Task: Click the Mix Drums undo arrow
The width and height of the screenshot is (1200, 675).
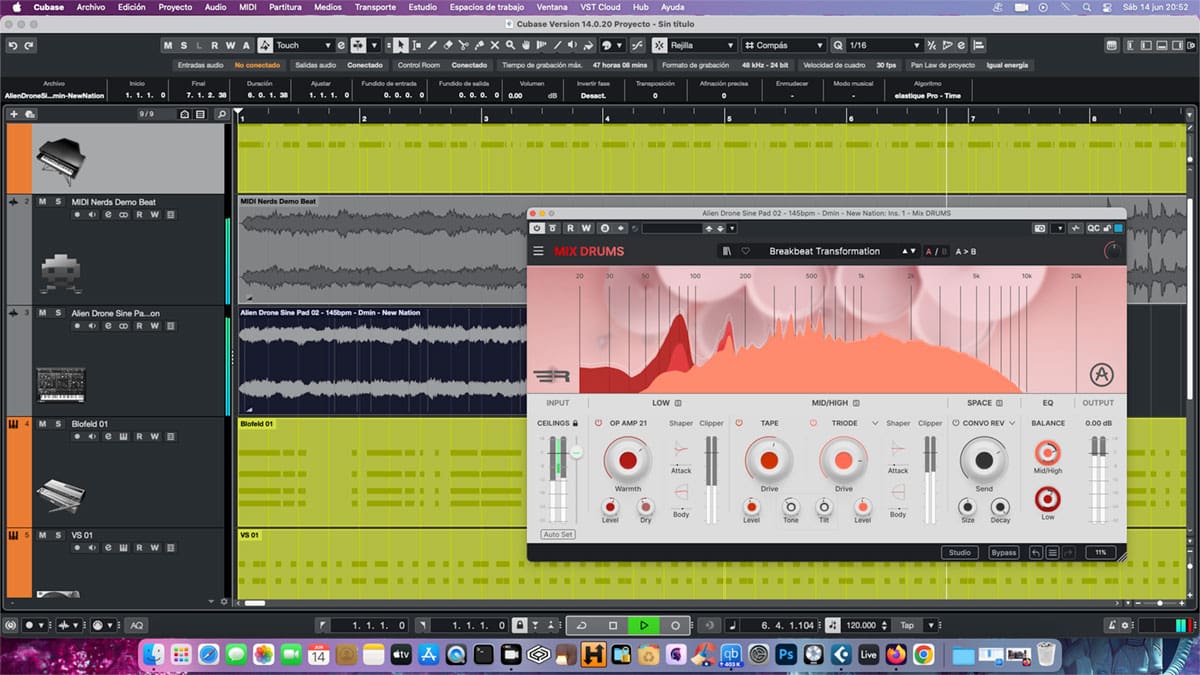Action: coord(1036,552)
